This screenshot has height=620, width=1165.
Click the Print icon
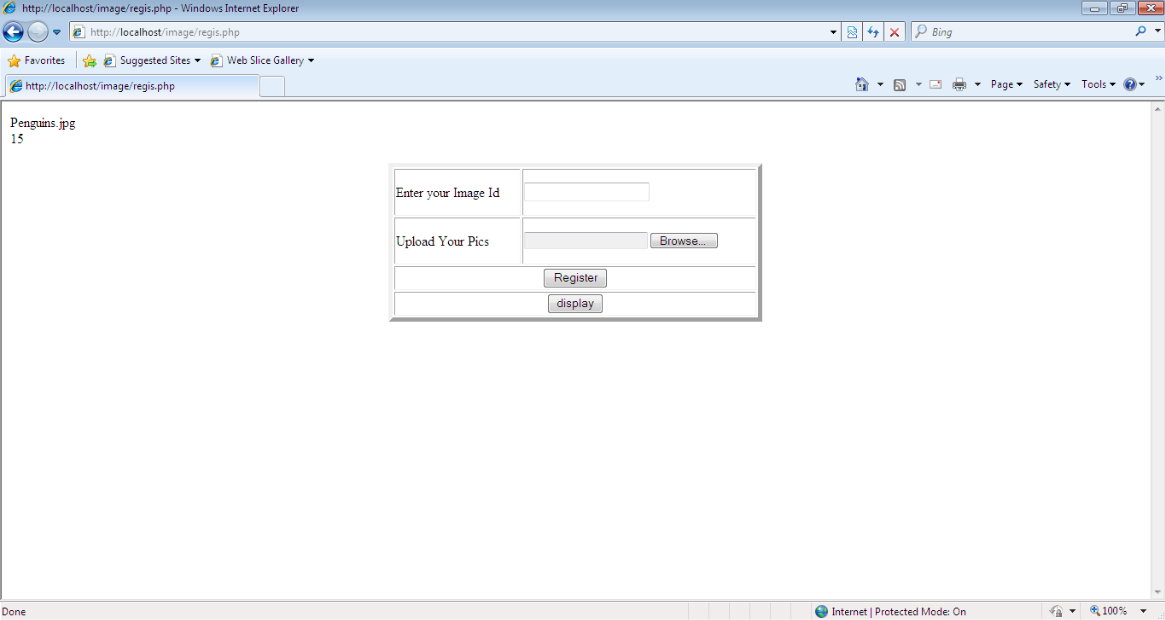click(x=958, y=84)
